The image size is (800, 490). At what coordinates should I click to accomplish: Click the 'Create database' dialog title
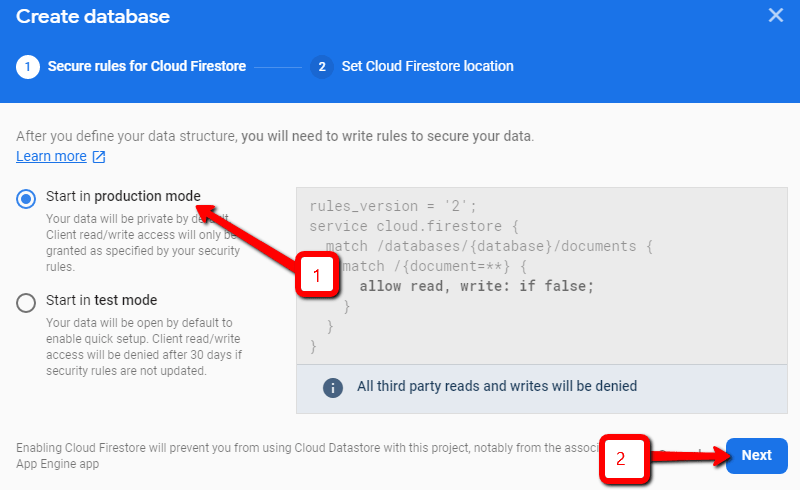tap(93, 16)
